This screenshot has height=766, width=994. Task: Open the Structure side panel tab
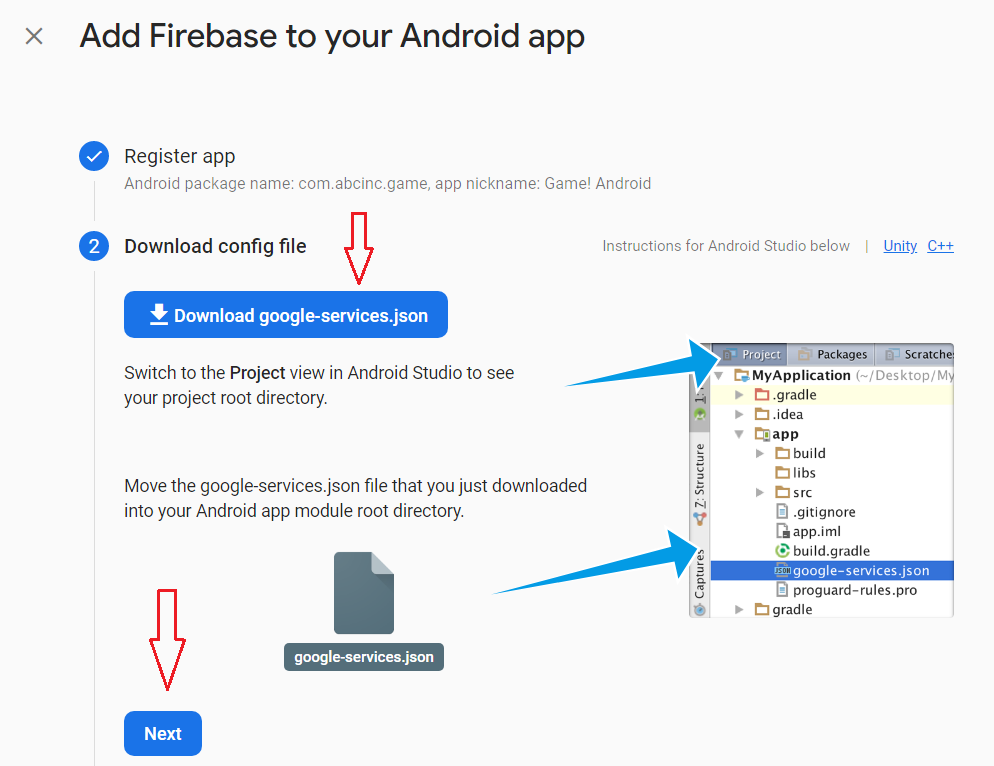(x=700, y=478)
